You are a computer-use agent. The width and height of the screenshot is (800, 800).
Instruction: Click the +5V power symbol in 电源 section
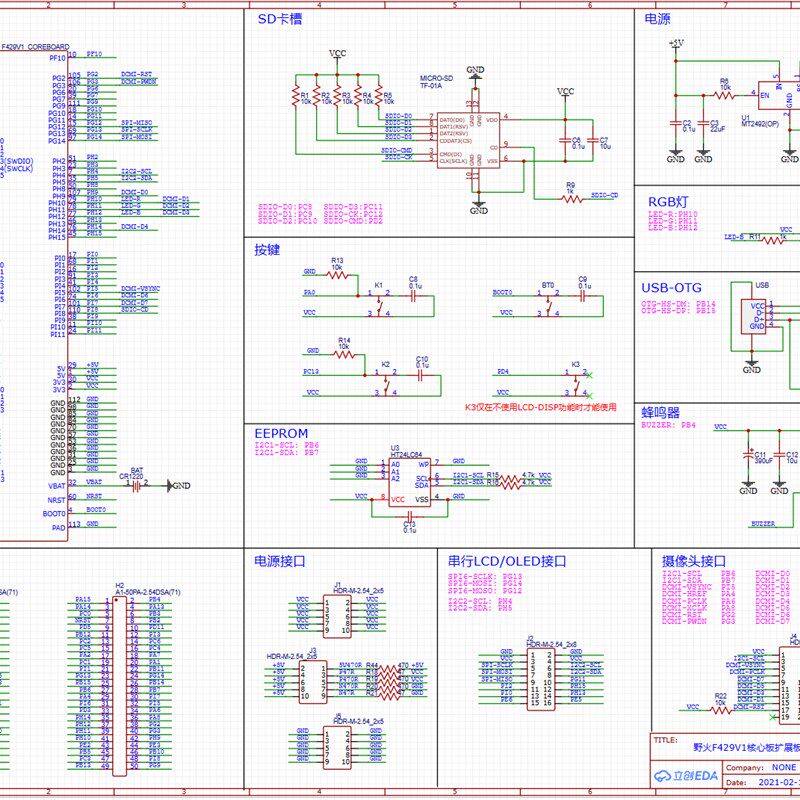676,45
